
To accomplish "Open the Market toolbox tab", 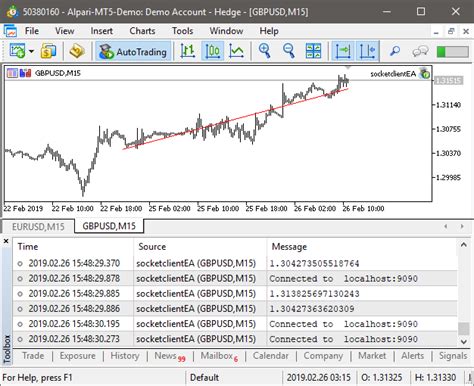I will [x=372, y=356].
